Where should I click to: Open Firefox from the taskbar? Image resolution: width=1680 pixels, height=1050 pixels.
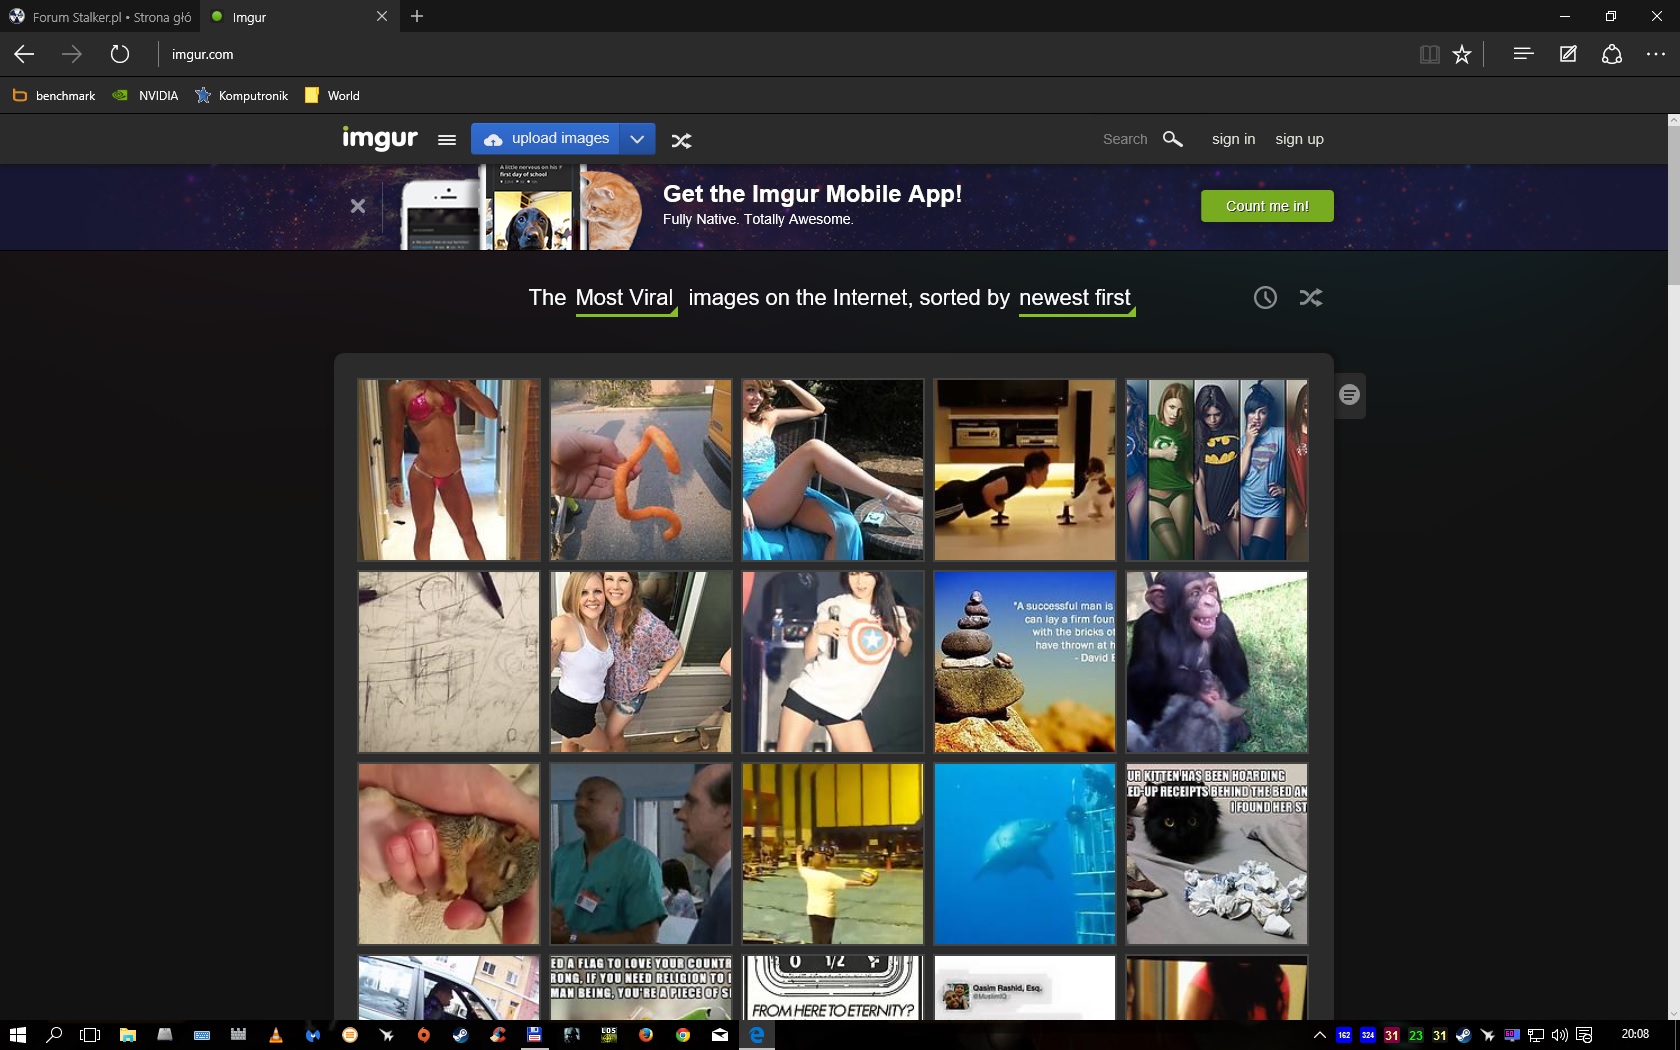coord(646,1035)
